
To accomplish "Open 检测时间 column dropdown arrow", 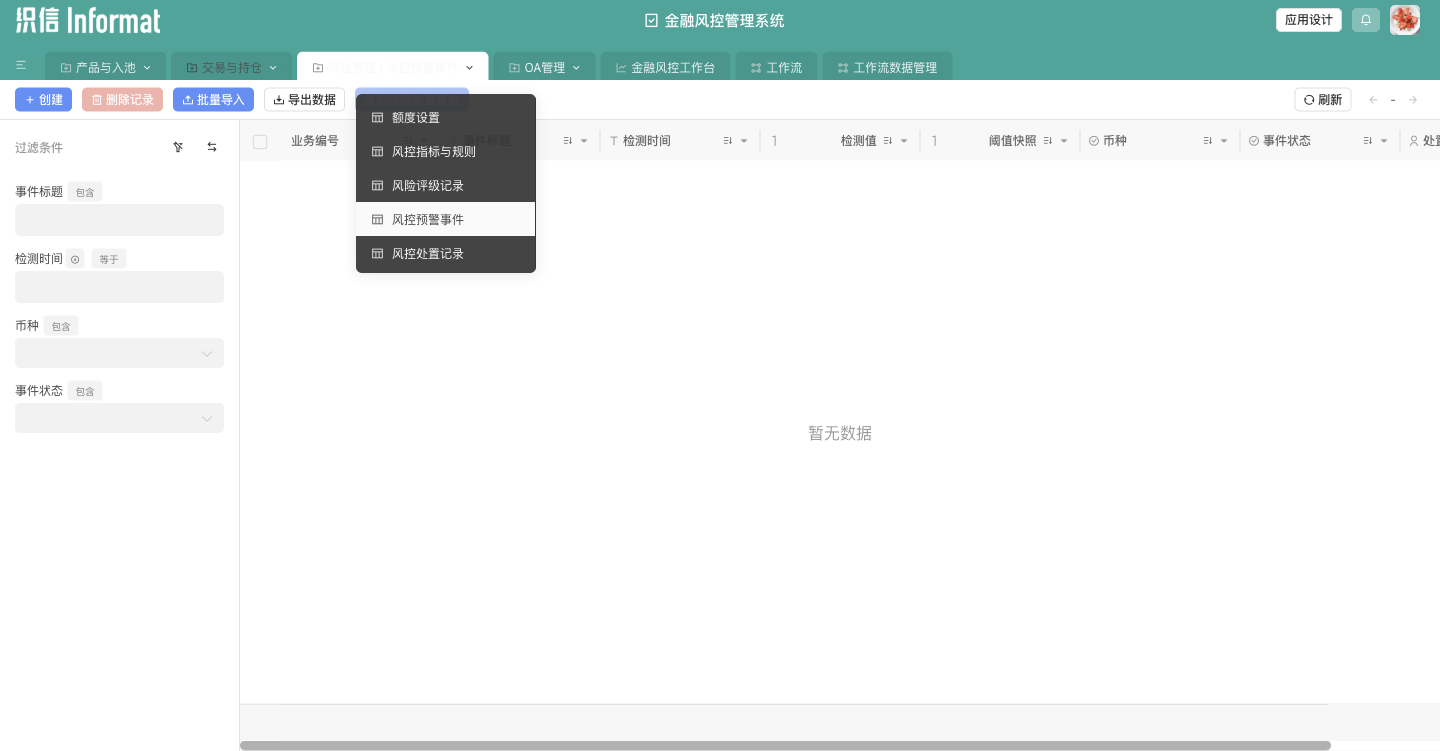I will point(744,141).
